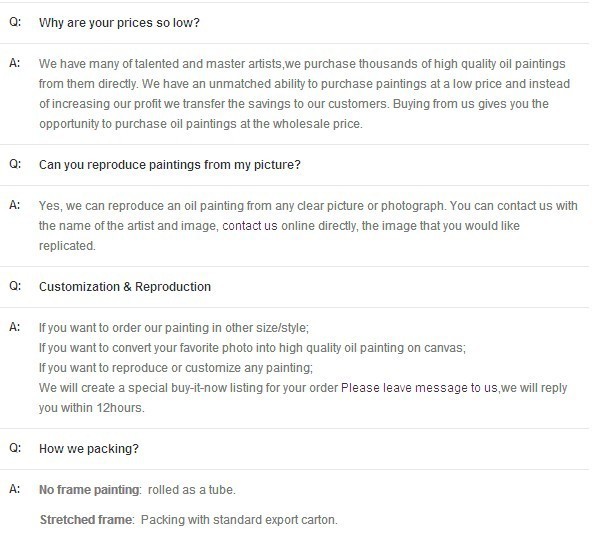Click the "Customization & Reproduction" heading
The width and height of the screenshot is (603, 538).
tap(125, 286)
